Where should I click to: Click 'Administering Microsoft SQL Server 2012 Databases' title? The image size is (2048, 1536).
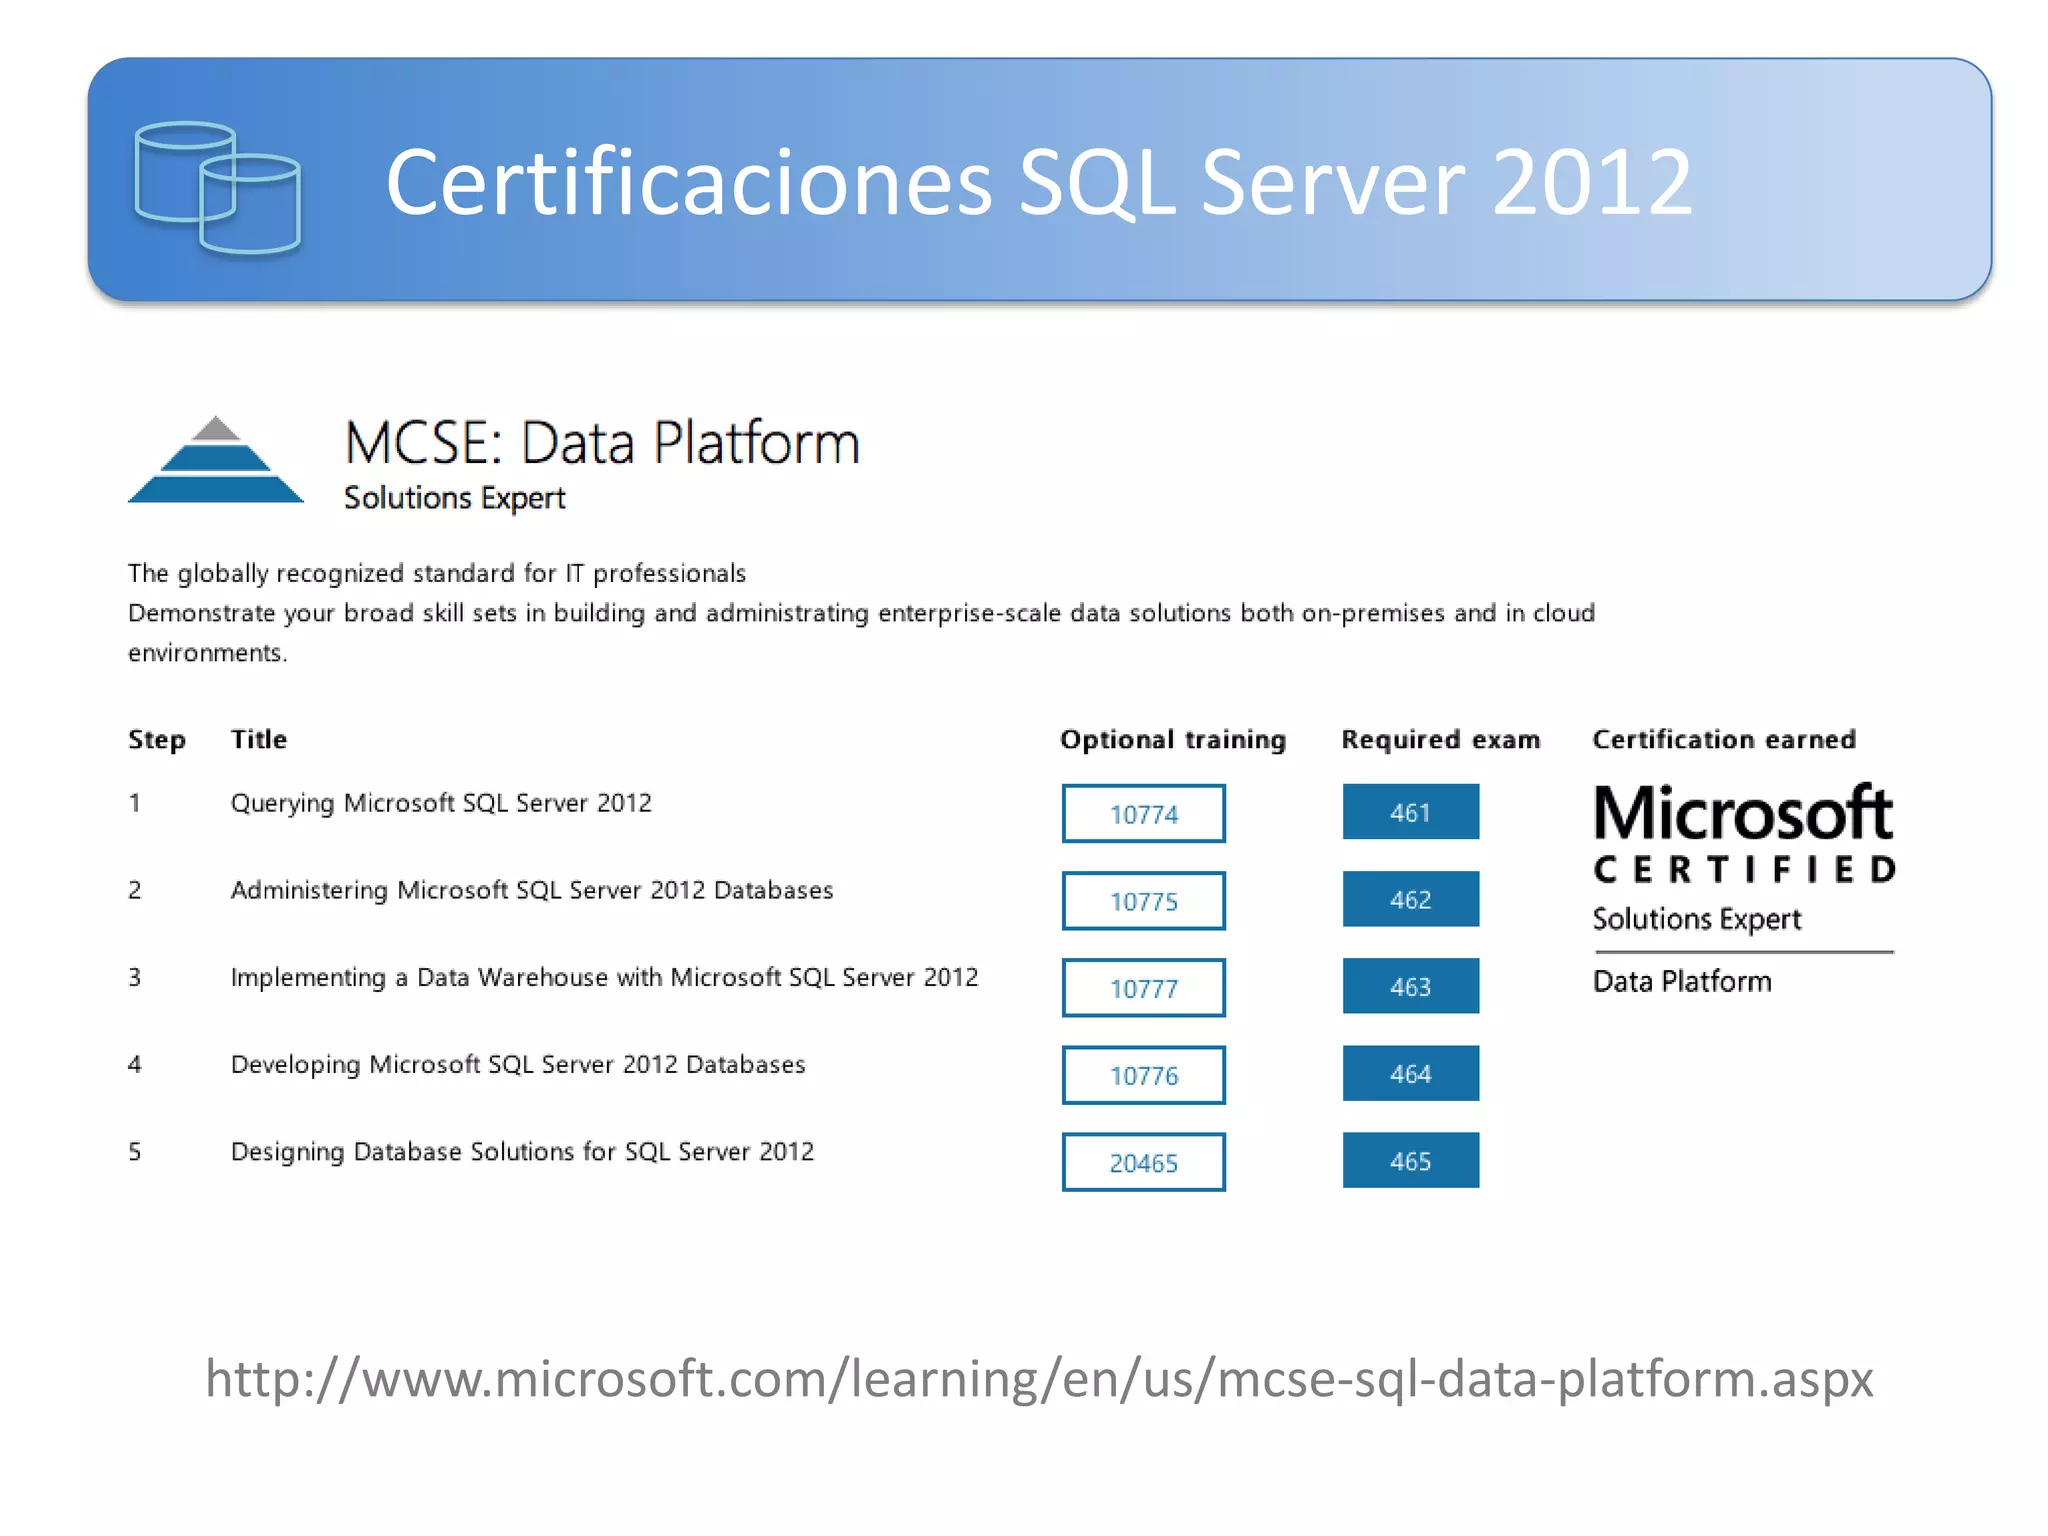click(x=531, y=890)
